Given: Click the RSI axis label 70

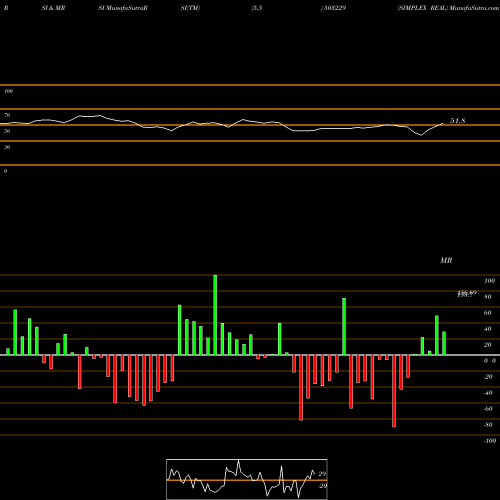Looking at the screenshot, I should (x=7, y=115).
